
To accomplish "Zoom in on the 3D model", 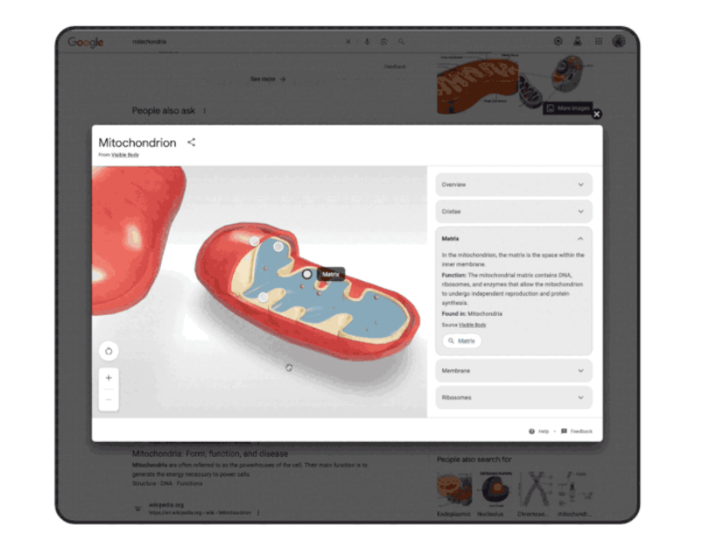I will pyautogui.click(x=109, y=378).
